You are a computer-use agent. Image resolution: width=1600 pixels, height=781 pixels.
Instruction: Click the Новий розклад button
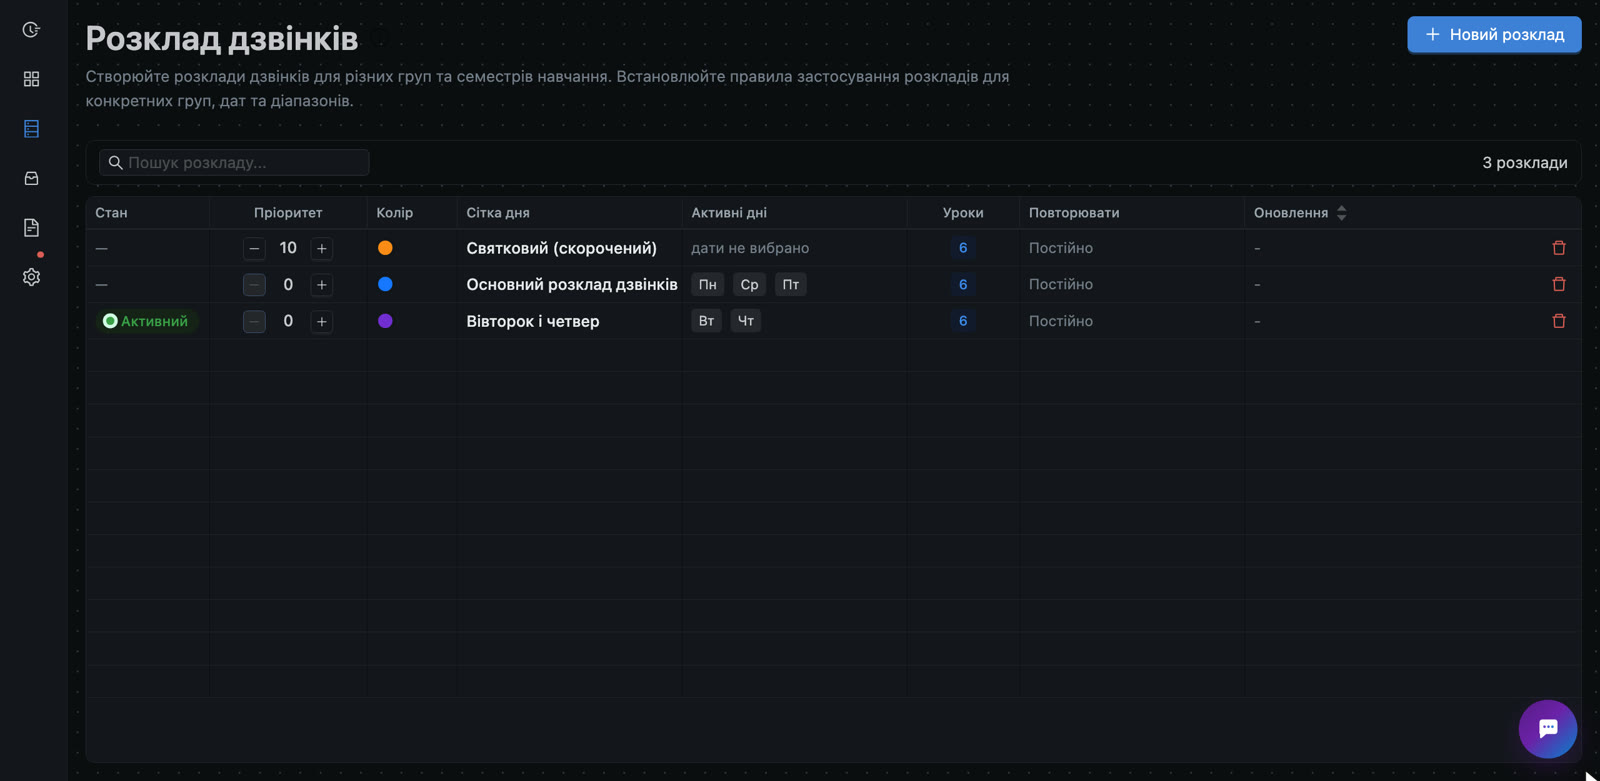click(x=1494, y=34)
